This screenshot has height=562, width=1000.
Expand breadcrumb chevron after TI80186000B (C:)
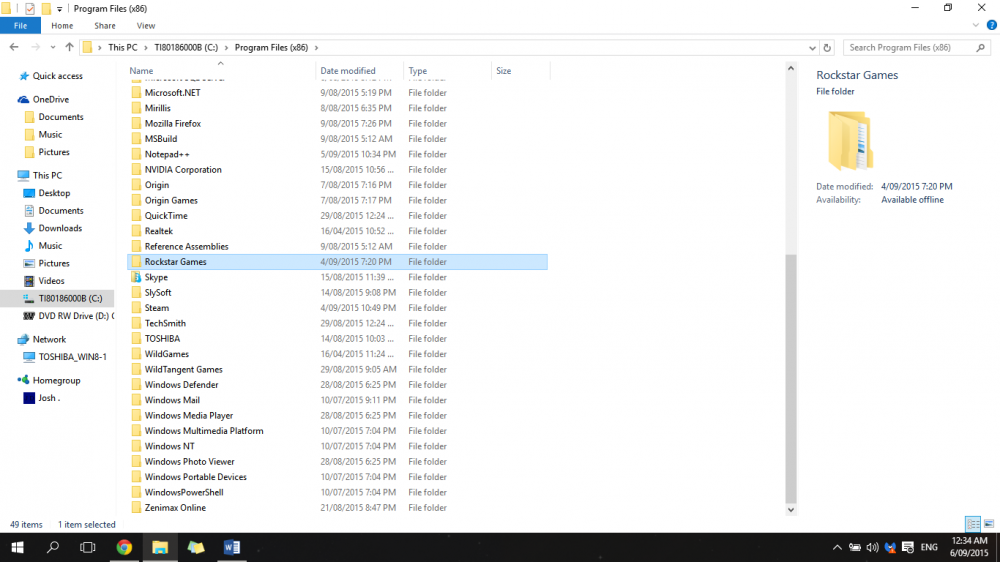226,48
